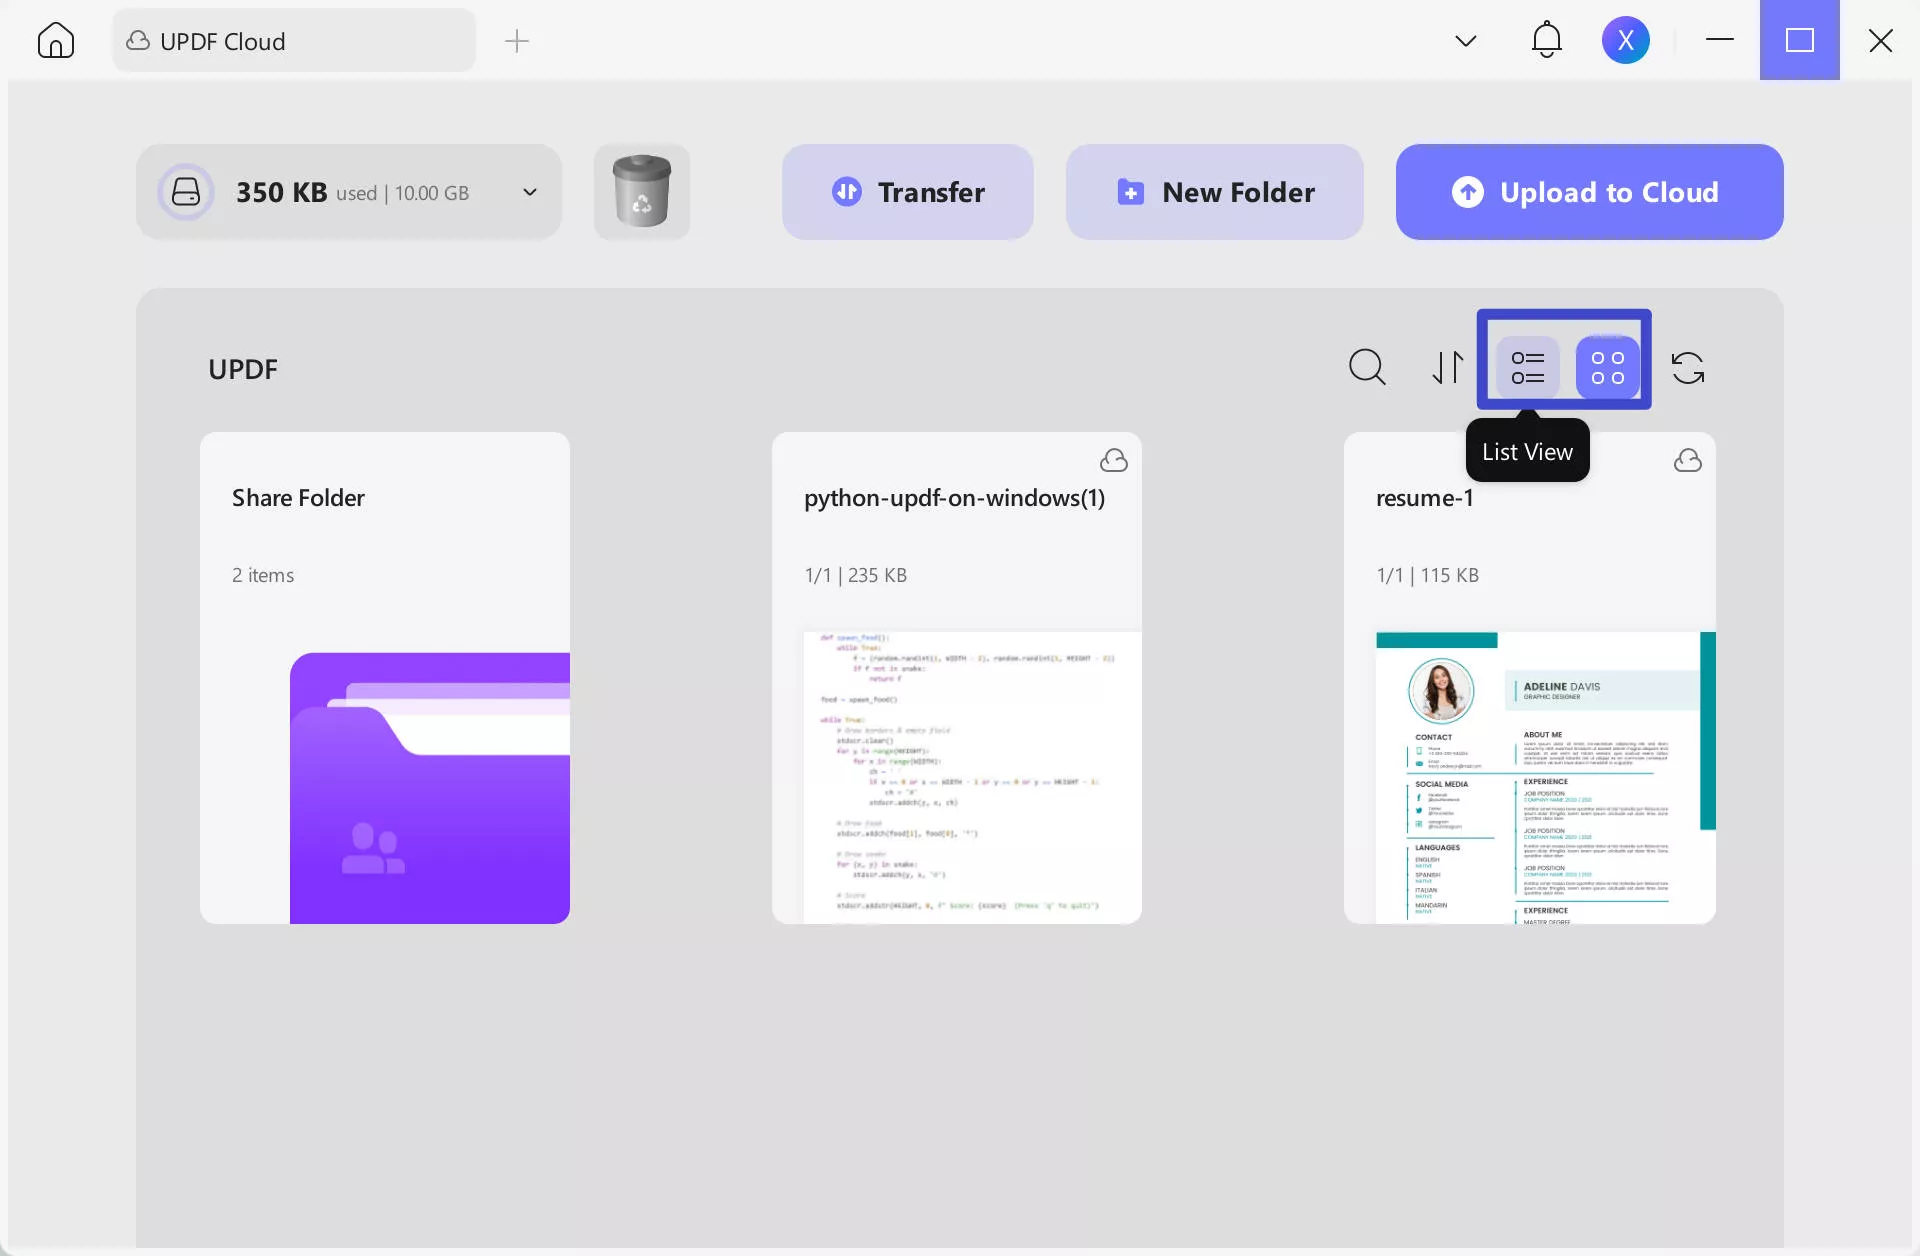Open the account avatar menu
This screenshot has height=1256, width=1920.
coord(1626,40)
